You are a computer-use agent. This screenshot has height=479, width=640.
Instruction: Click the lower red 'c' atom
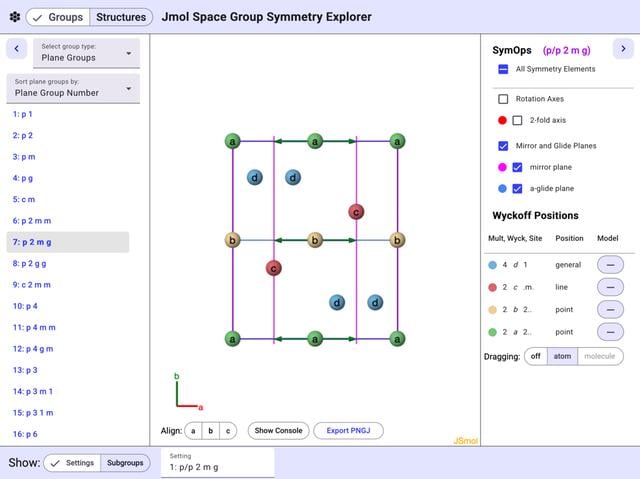click(x=273, y=268)
